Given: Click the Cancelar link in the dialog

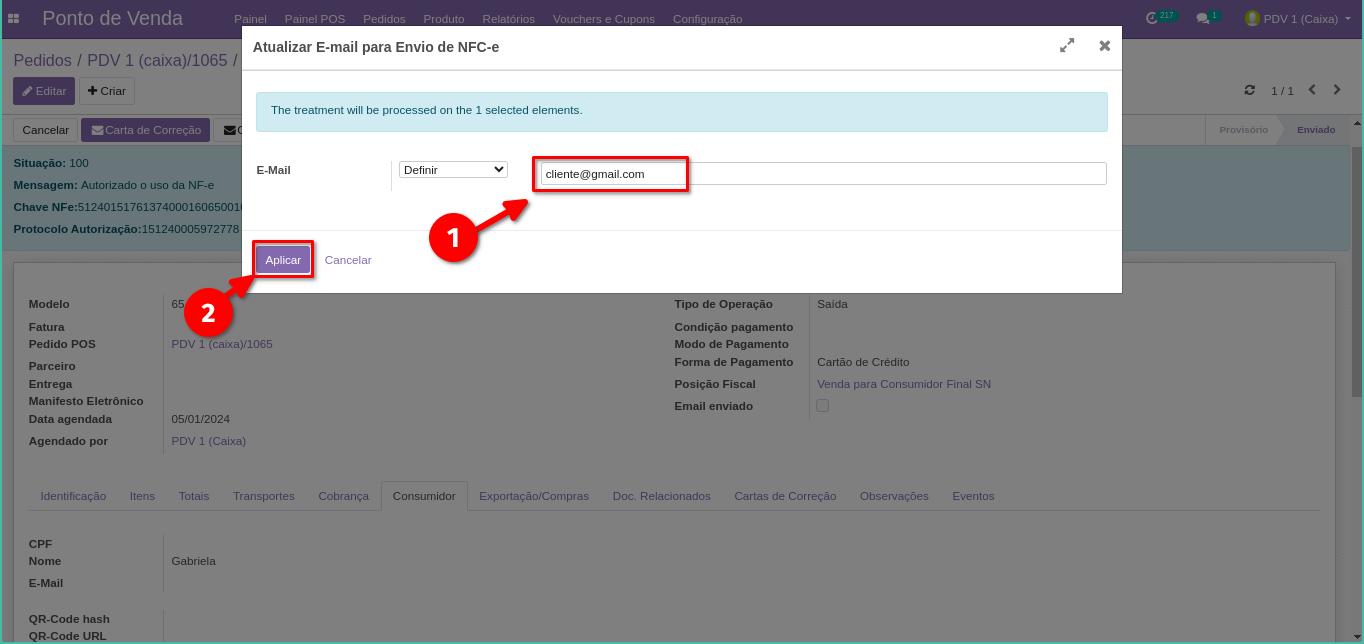Looking at the screenshot, I should tap(348, 260).
